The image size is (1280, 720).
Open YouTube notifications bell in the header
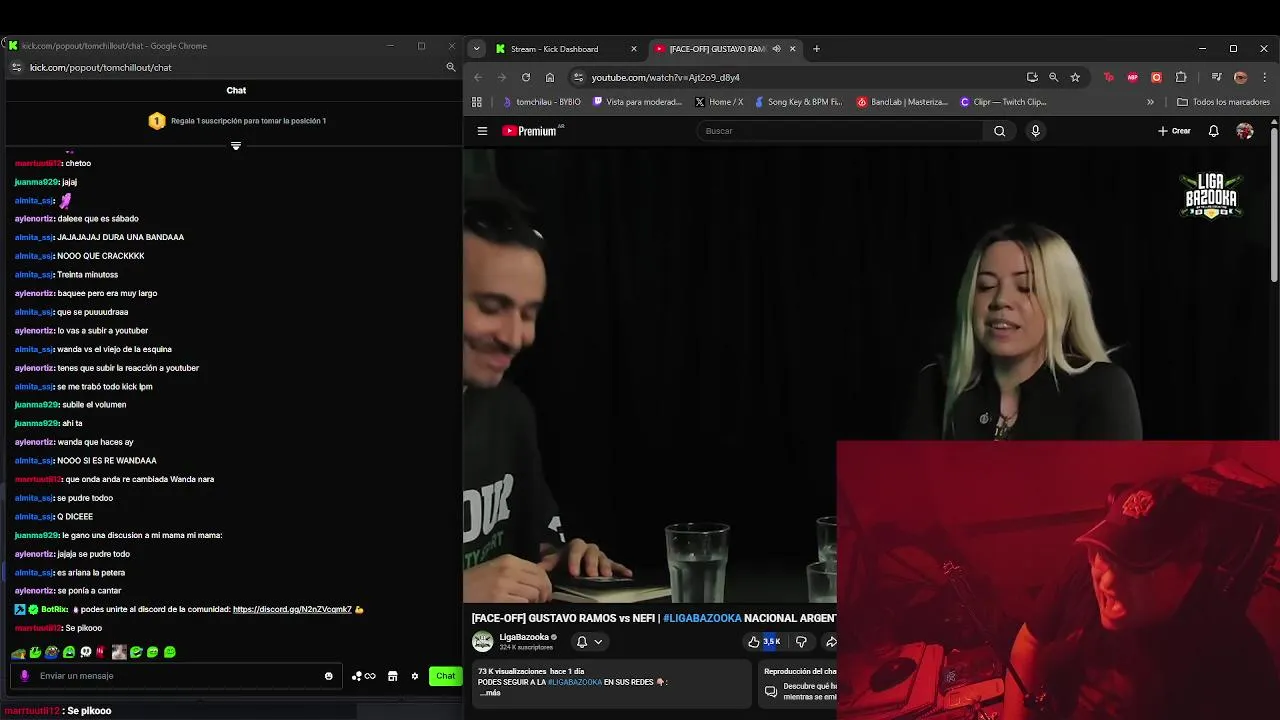pos(1213,131)
